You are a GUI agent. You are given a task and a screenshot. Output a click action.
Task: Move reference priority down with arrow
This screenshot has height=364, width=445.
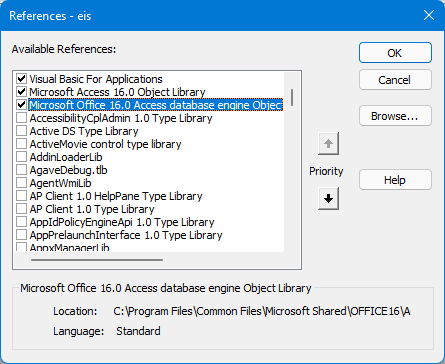click(328, 199)
